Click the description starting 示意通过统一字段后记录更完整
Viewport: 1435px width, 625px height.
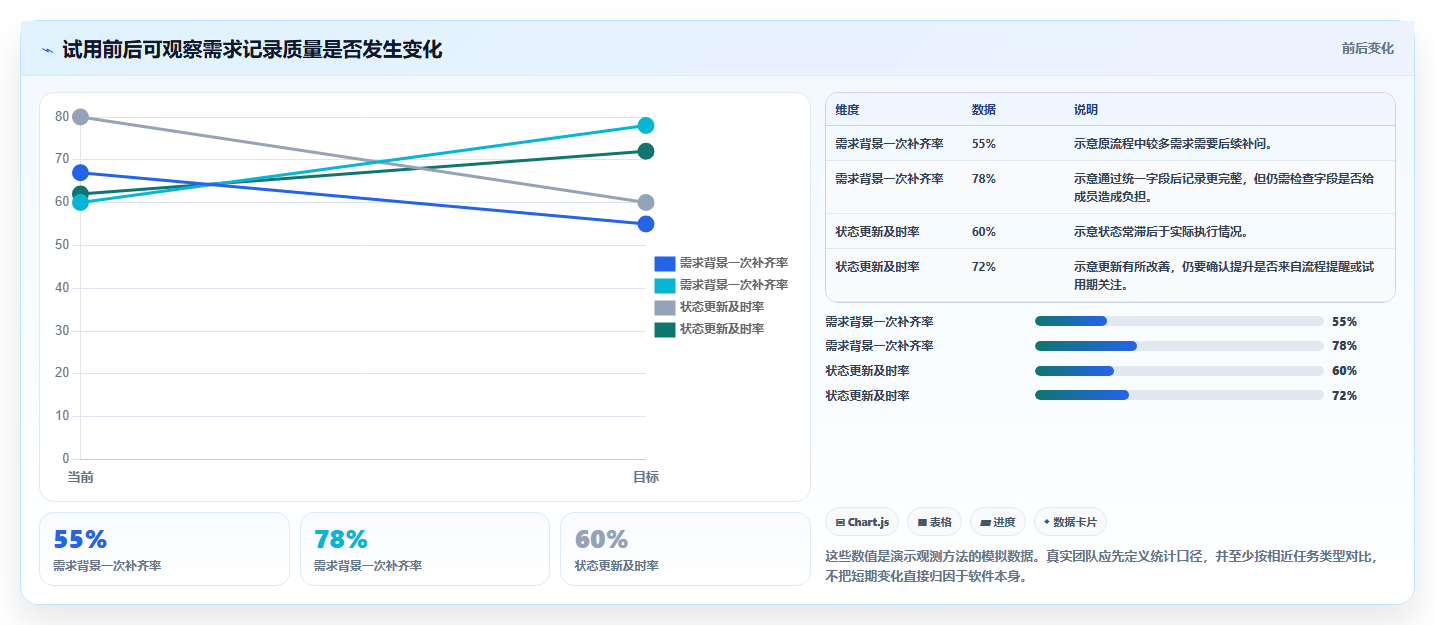click(x=1224, y=187)
